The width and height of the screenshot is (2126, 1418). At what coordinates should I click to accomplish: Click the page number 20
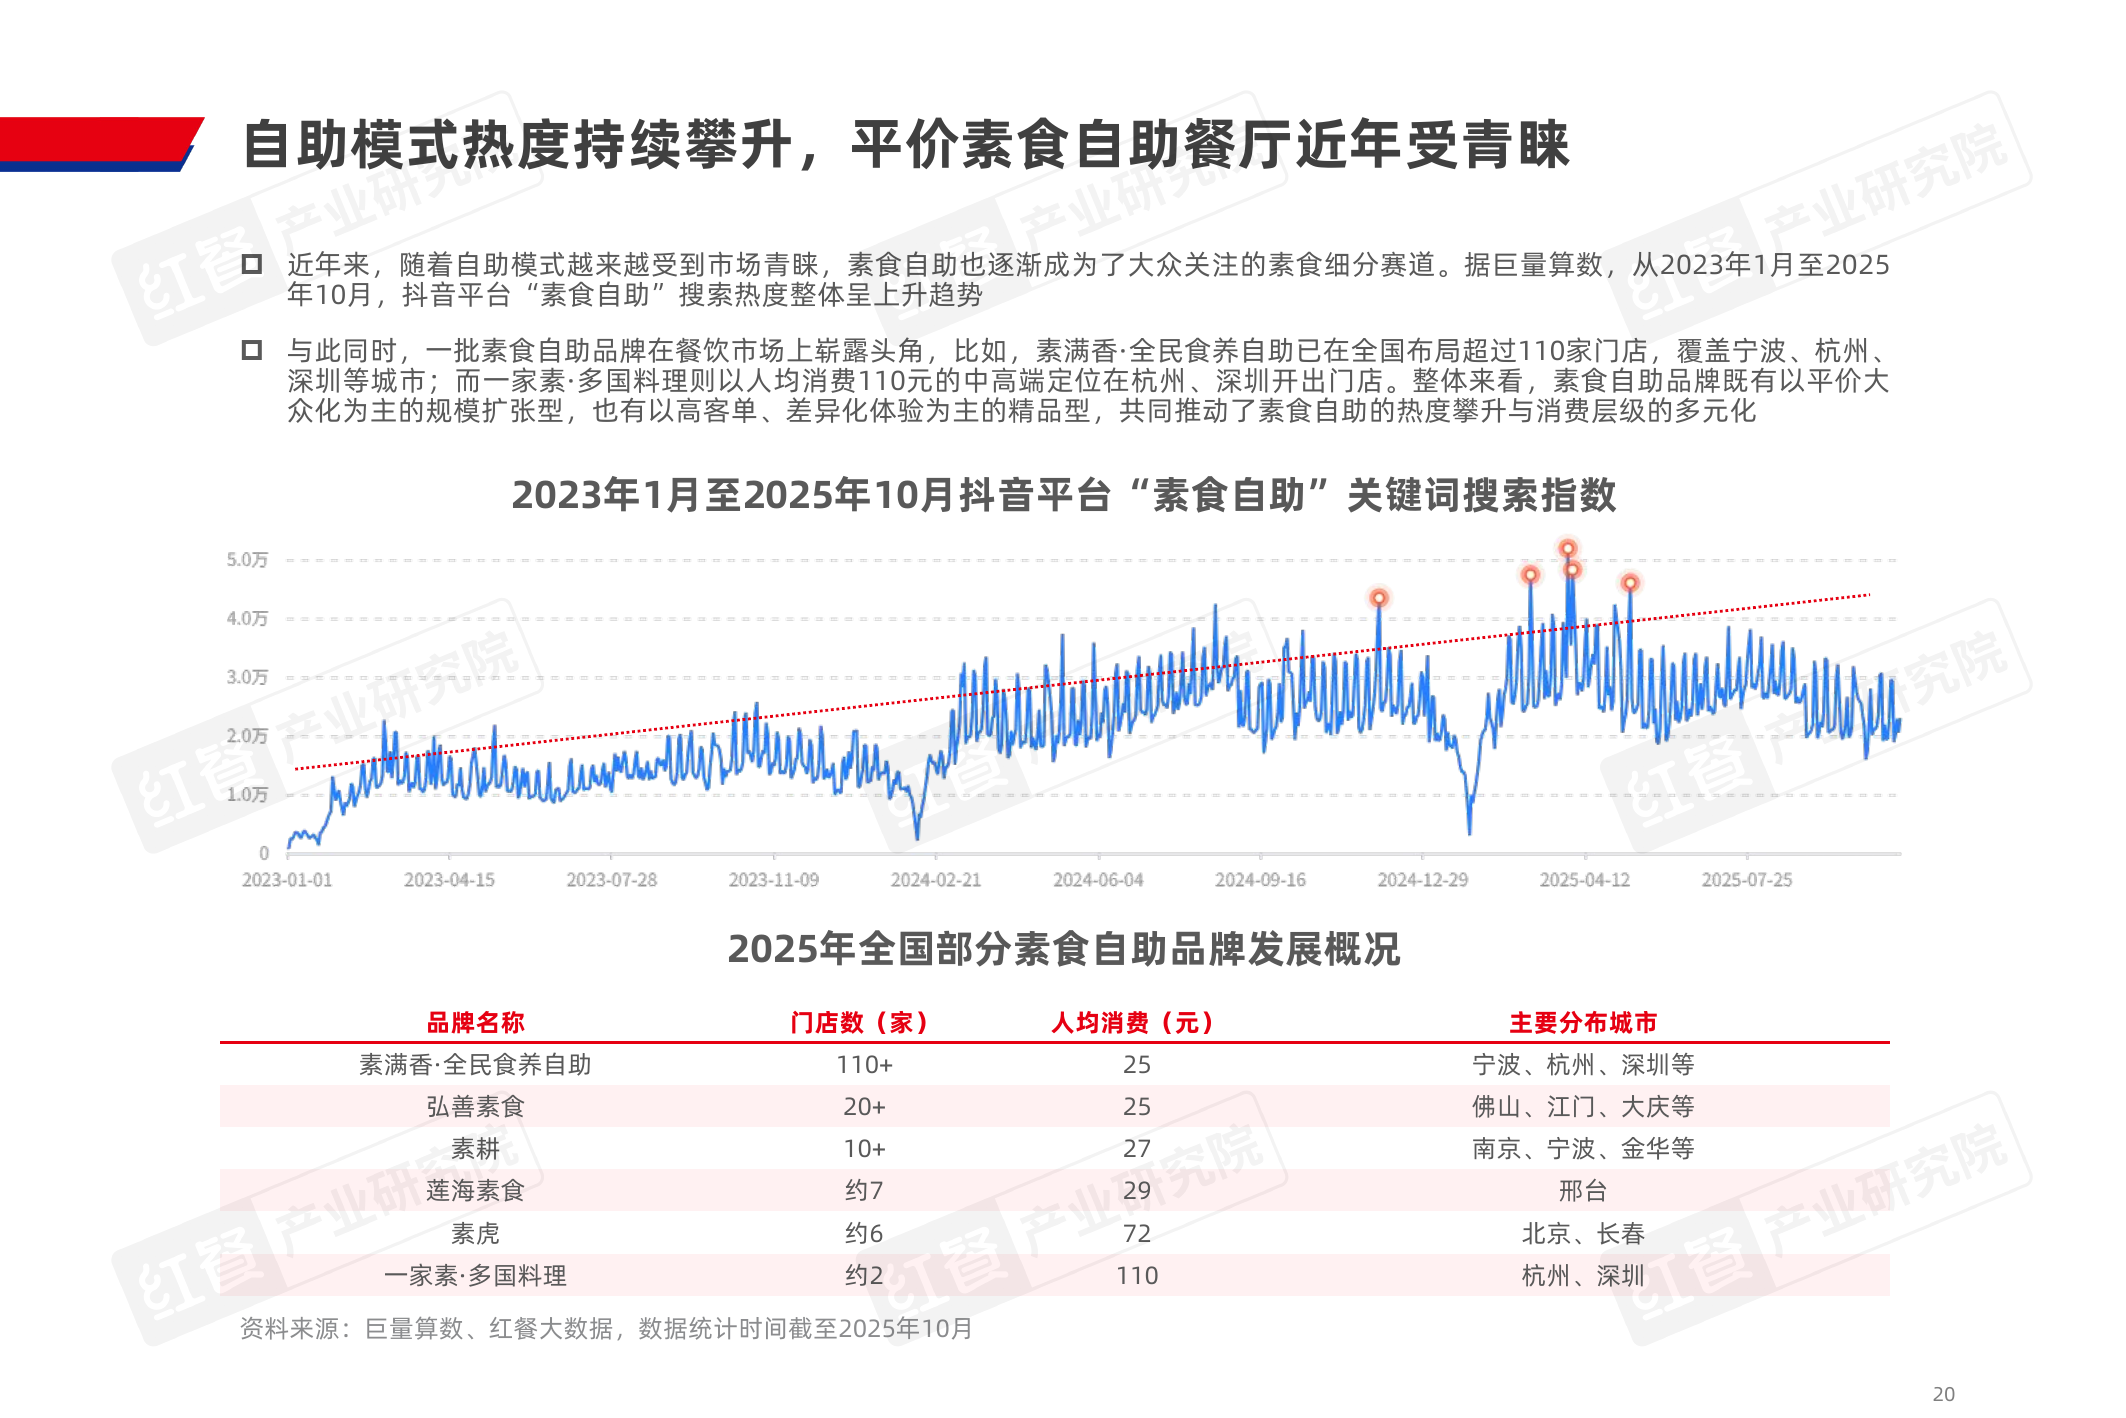[x=1943, y=1394]
